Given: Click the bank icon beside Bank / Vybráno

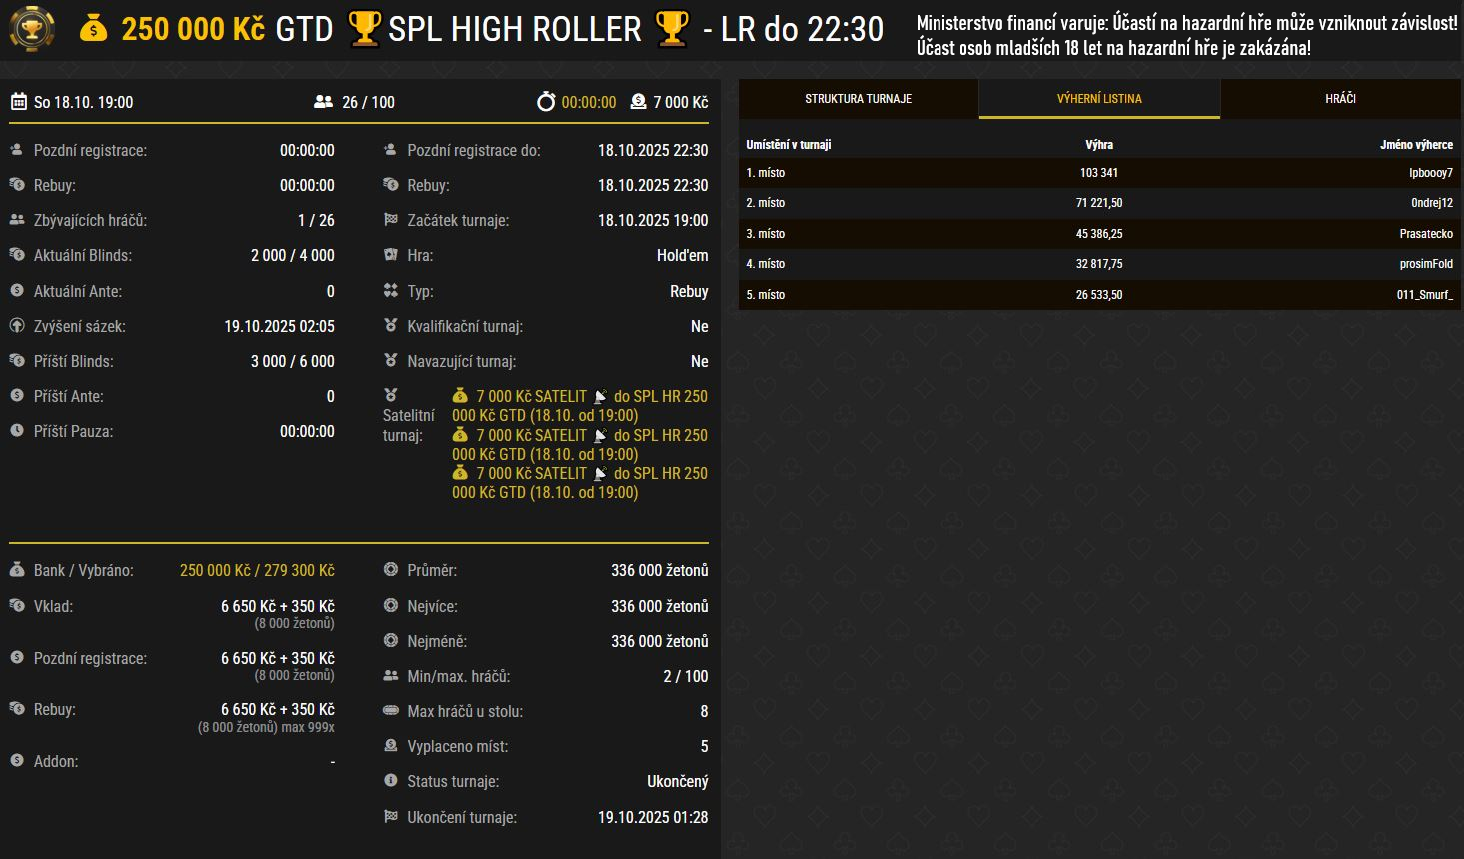Looking at the screenshot, I should click(x=17, y=570).
